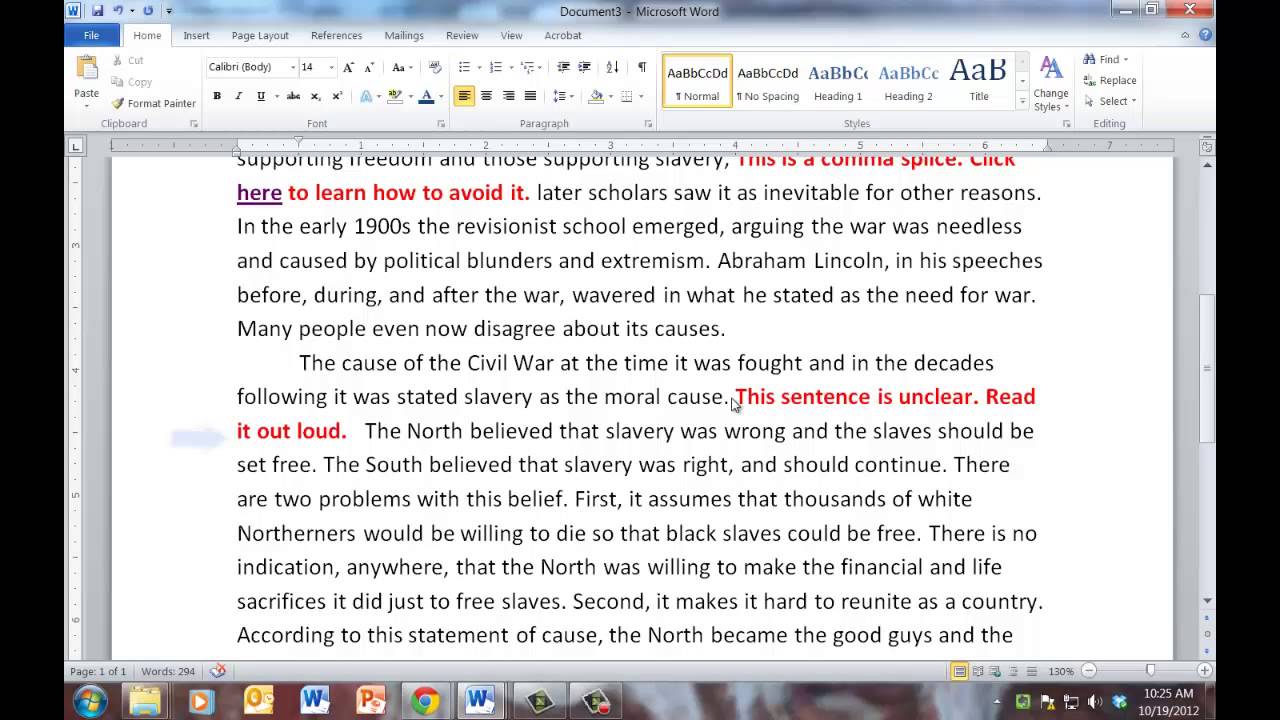
Task: Open the Paragraph dialog launcher
Action: click(x=648, y=124)
